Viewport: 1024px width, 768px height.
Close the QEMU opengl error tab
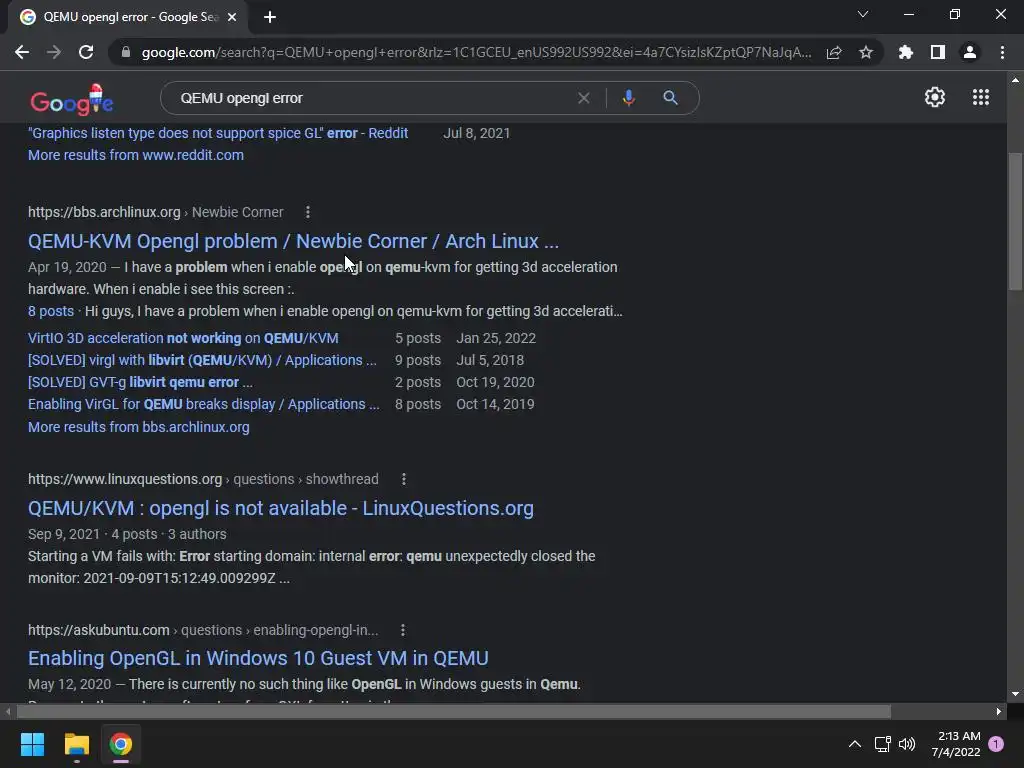[232, 17]
